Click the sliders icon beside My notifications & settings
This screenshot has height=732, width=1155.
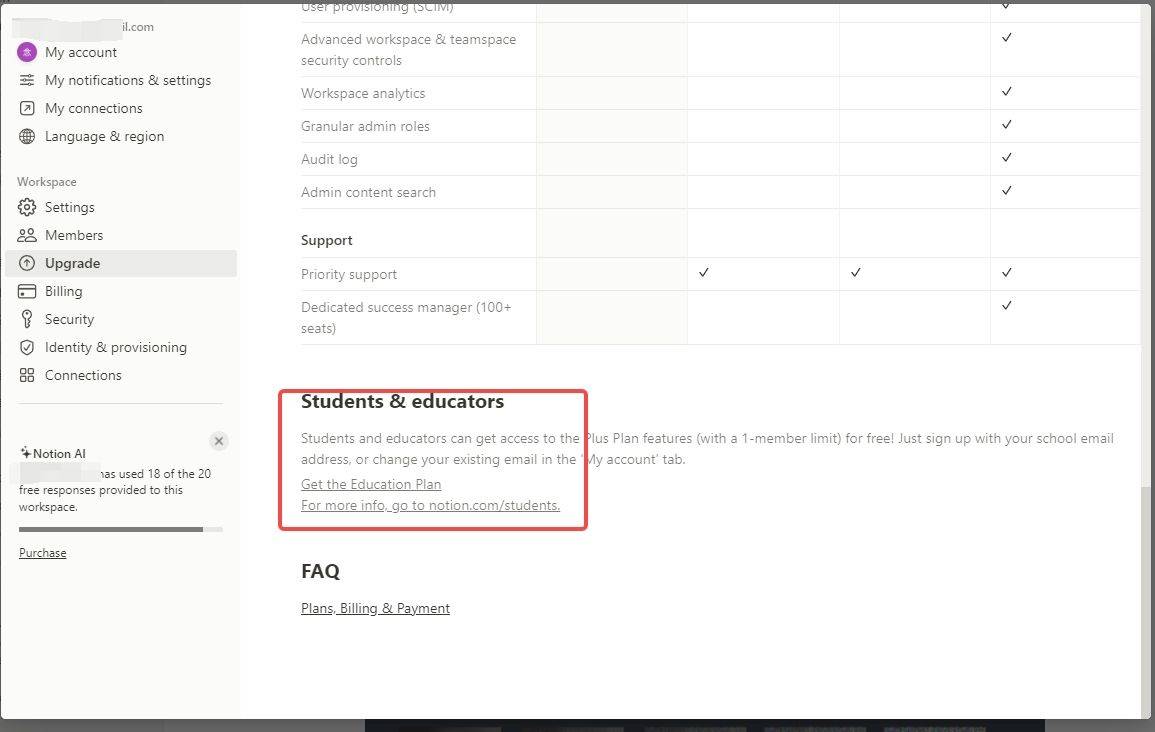pyautogui.click(x=27, y=80)
